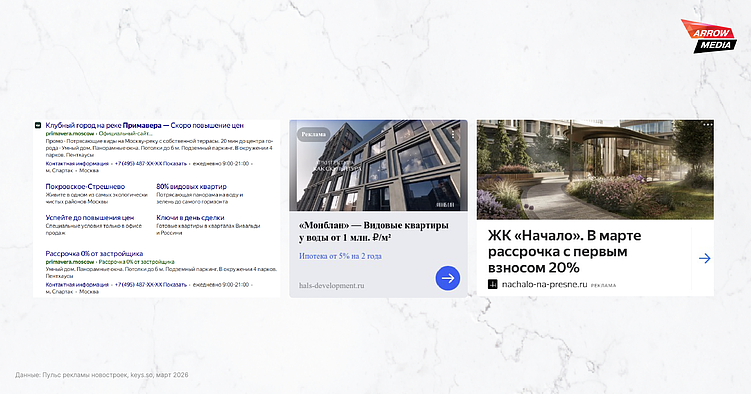Screen dimensions: 751x394
Task: Click Ипотека от 5% на 2 года link
Action: pos(341,256)
